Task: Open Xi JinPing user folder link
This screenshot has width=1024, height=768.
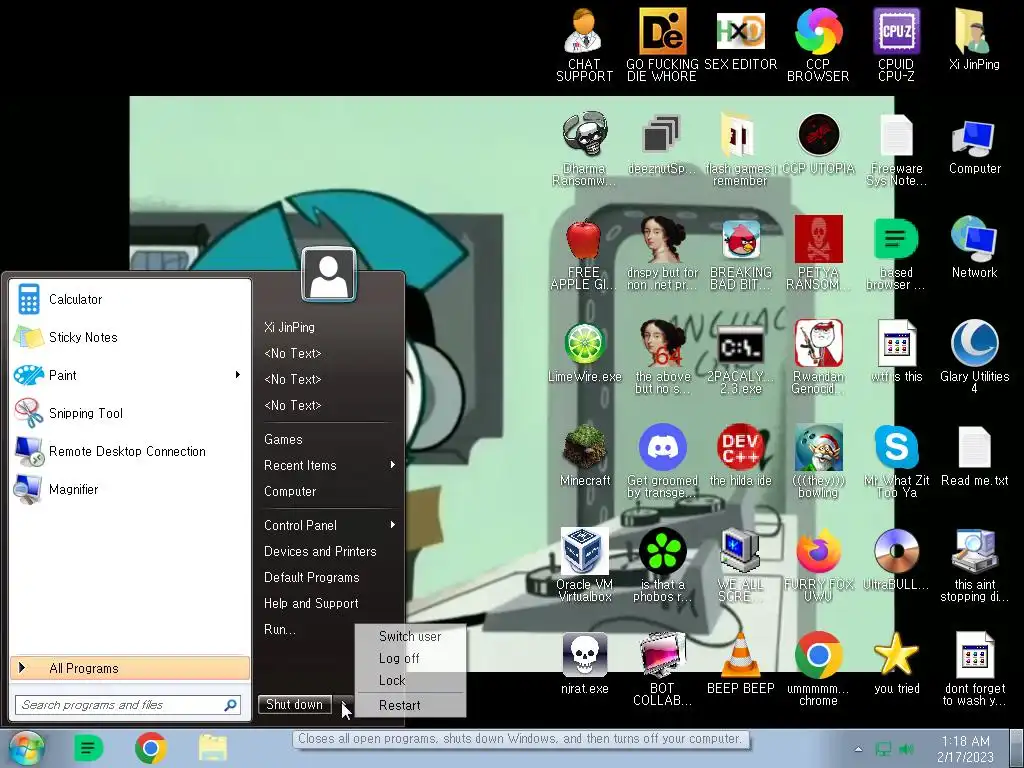Action: 289,327
